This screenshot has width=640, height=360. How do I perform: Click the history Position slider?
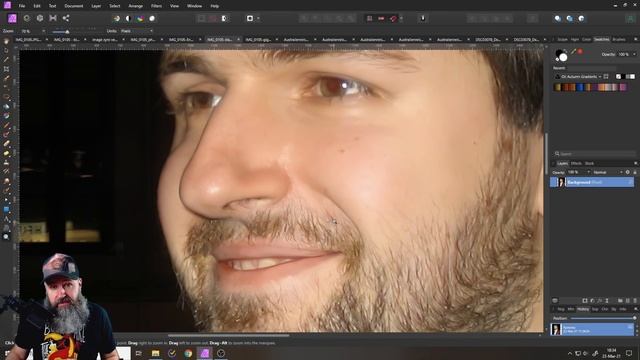click(603, 318)
